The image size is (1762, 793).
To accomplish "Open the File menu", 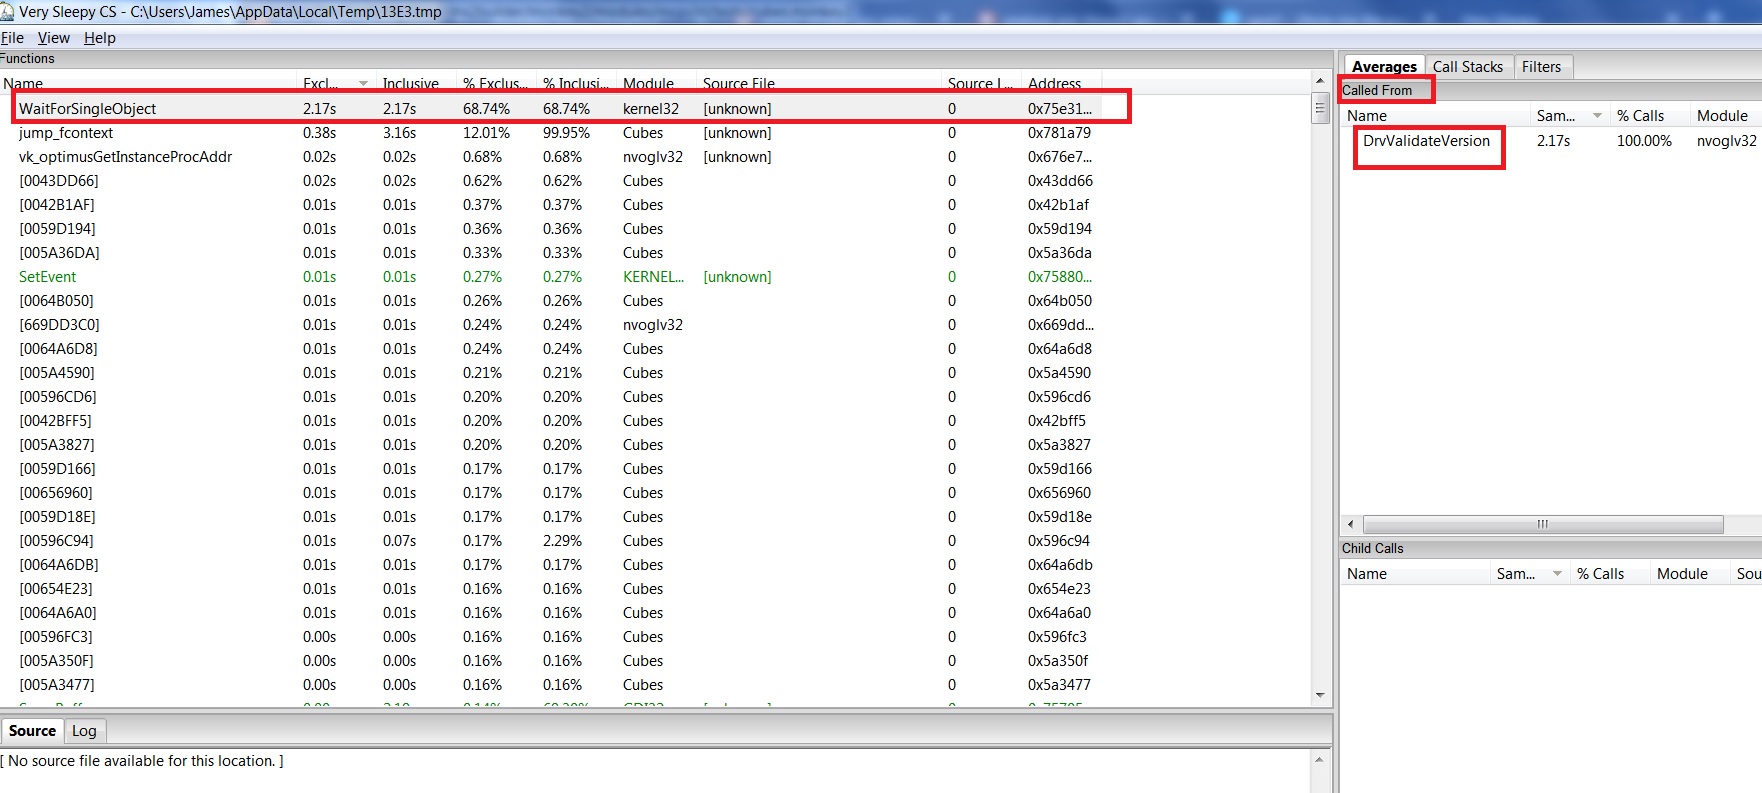I will 12,38.
